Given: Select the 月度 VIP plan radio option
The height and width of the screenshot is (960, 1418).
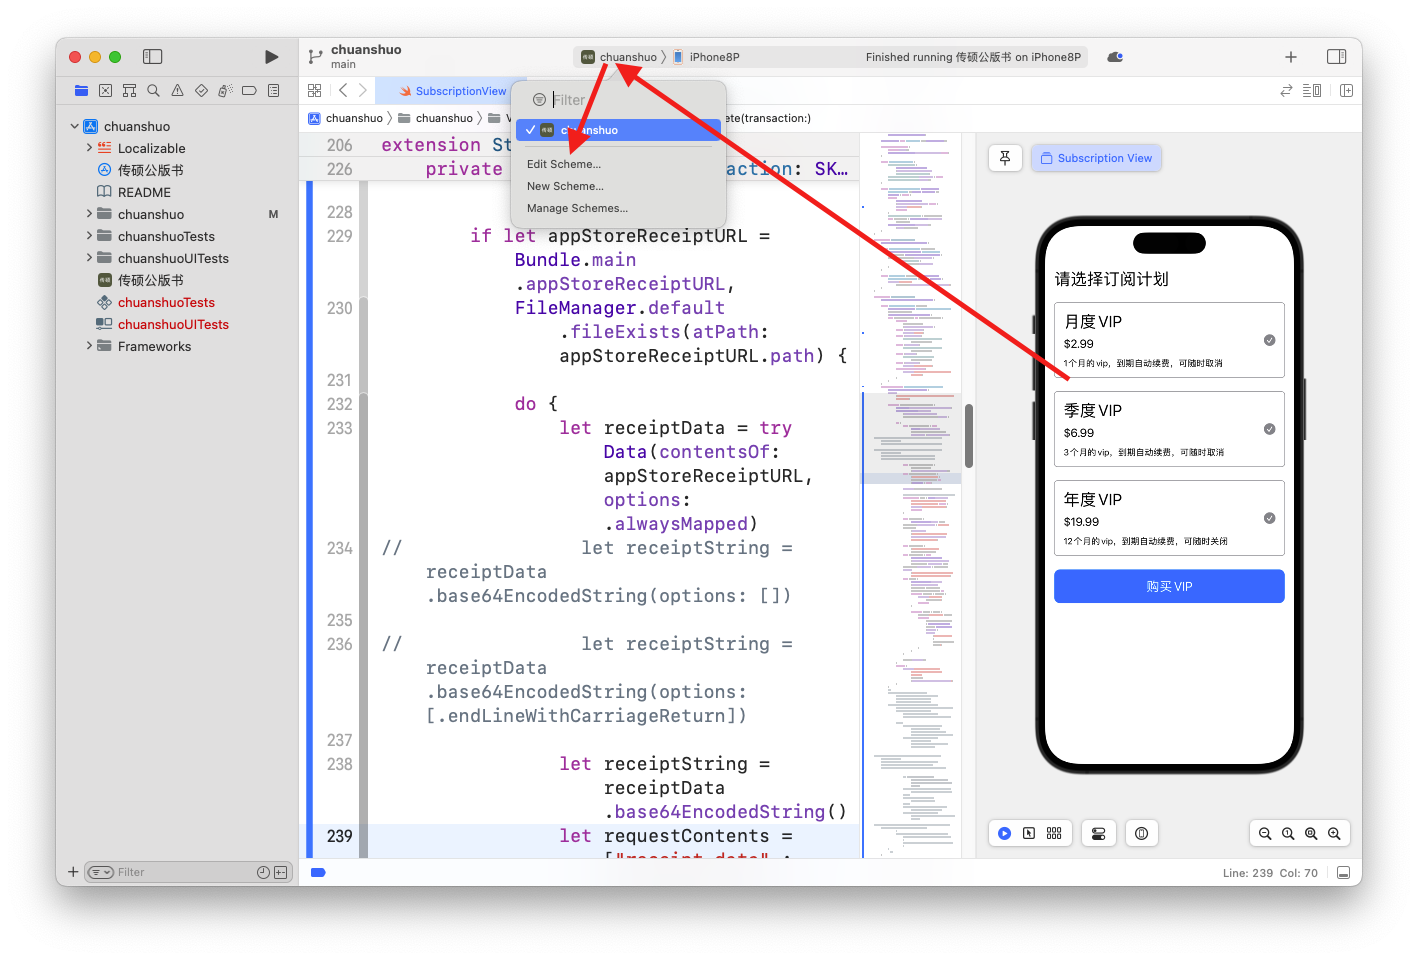Looking at the screenshot, I should [x=1269, y=340].
